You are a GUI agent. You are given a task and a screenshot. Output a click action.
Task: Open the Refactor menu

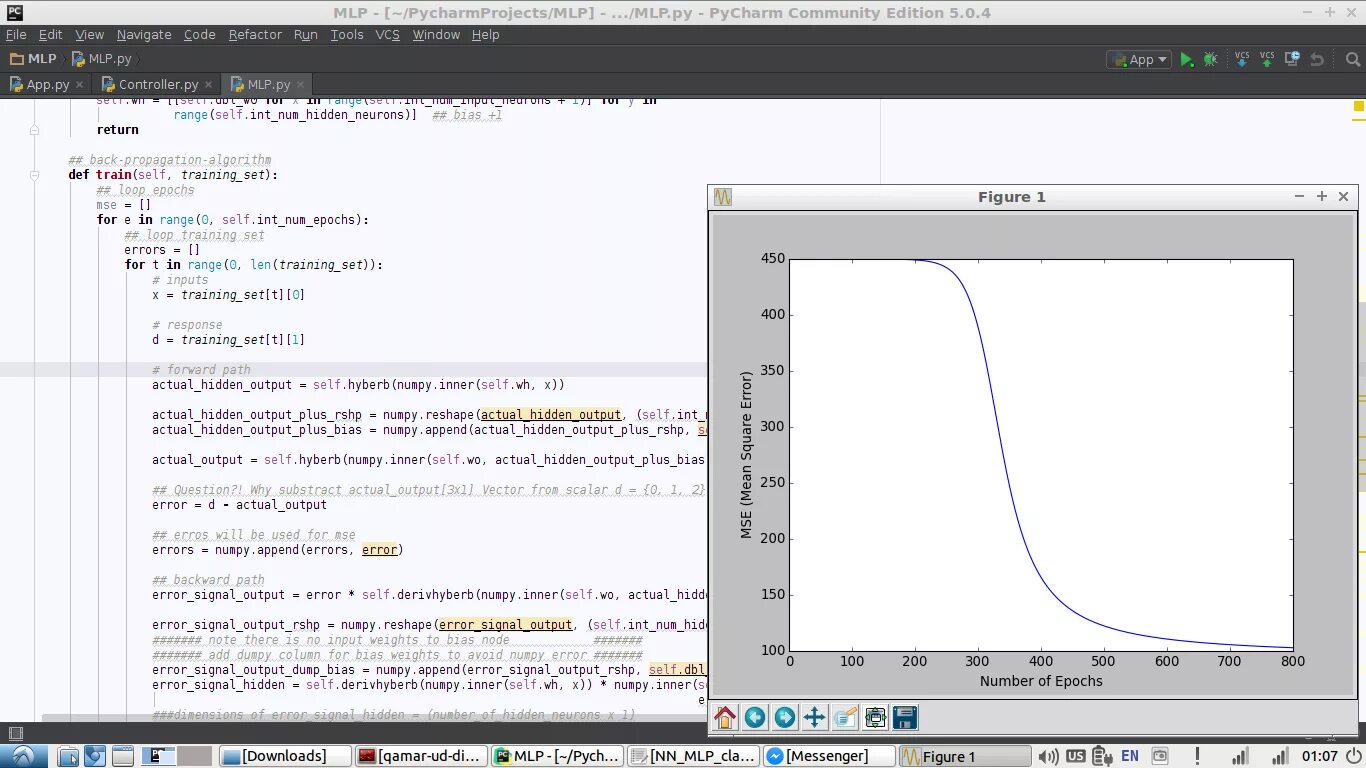pyautogui.click(x=255, y=34)
